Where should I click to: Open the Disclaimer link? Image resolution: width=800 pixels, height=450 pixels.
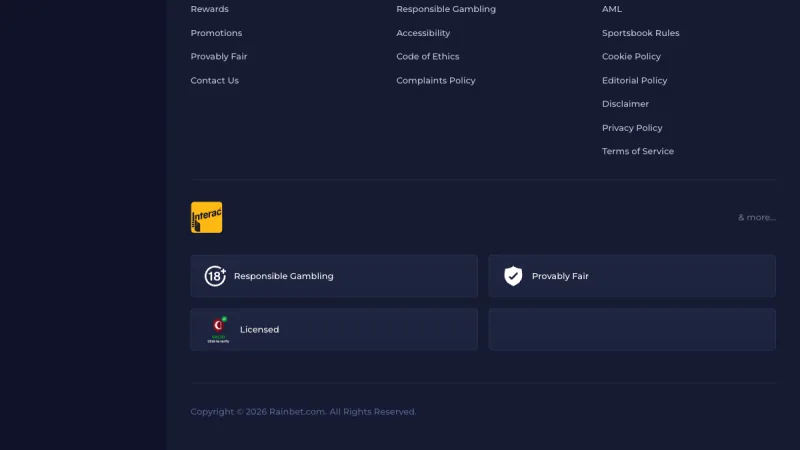(x=625, y=104)
